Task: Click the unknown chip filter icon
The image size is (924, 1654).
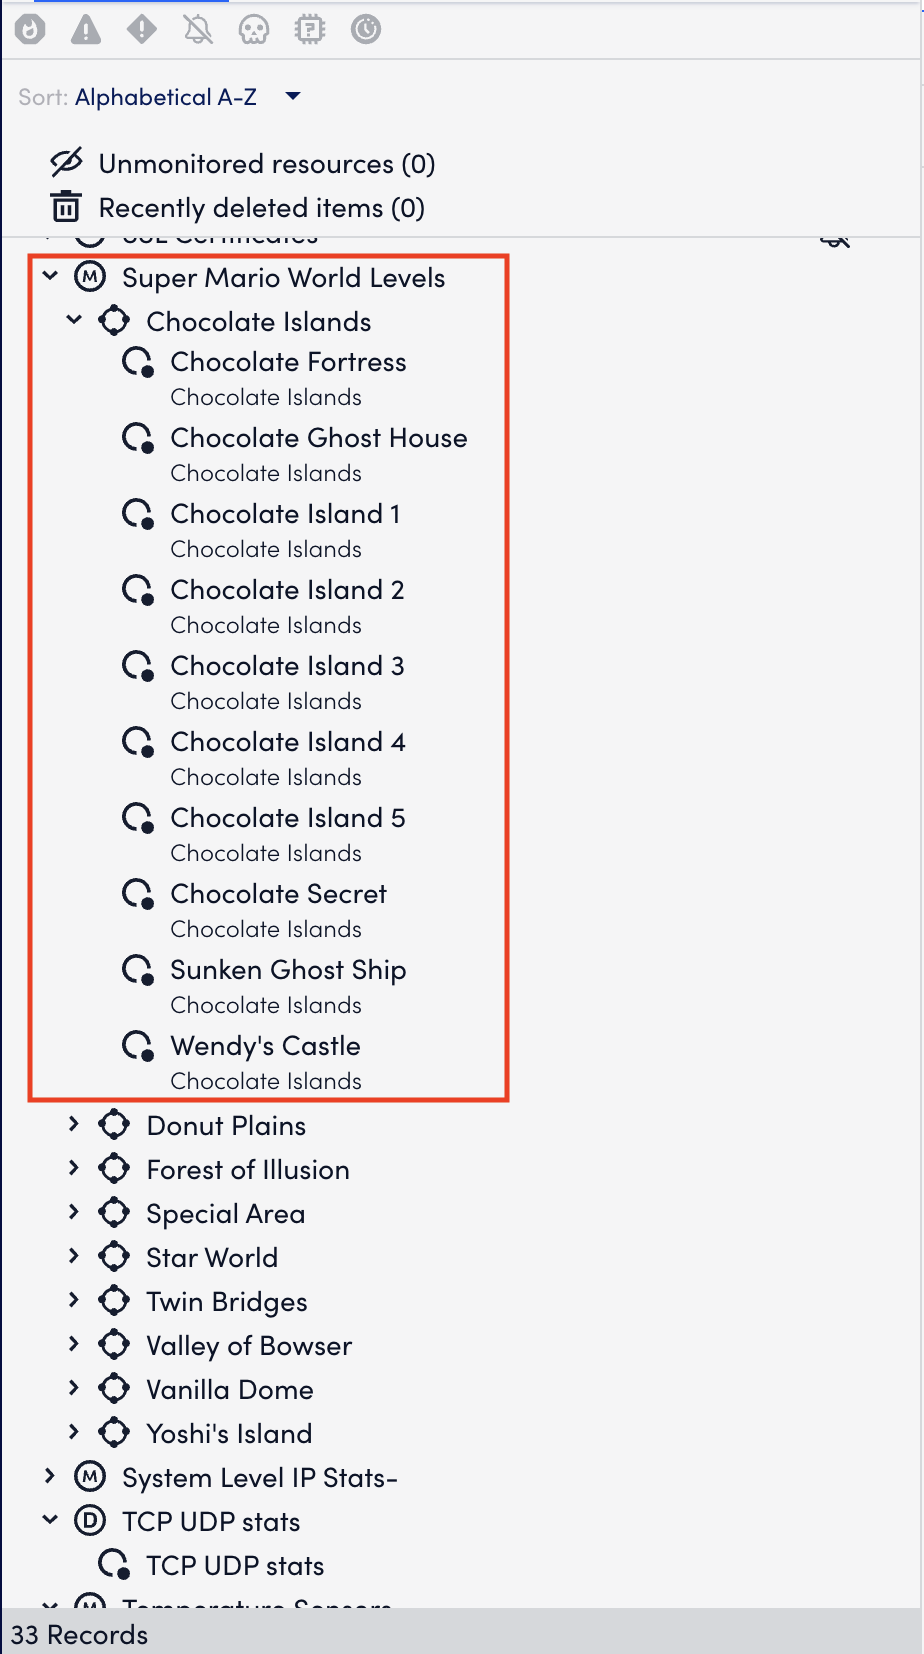Action: (x=310, y=30)
